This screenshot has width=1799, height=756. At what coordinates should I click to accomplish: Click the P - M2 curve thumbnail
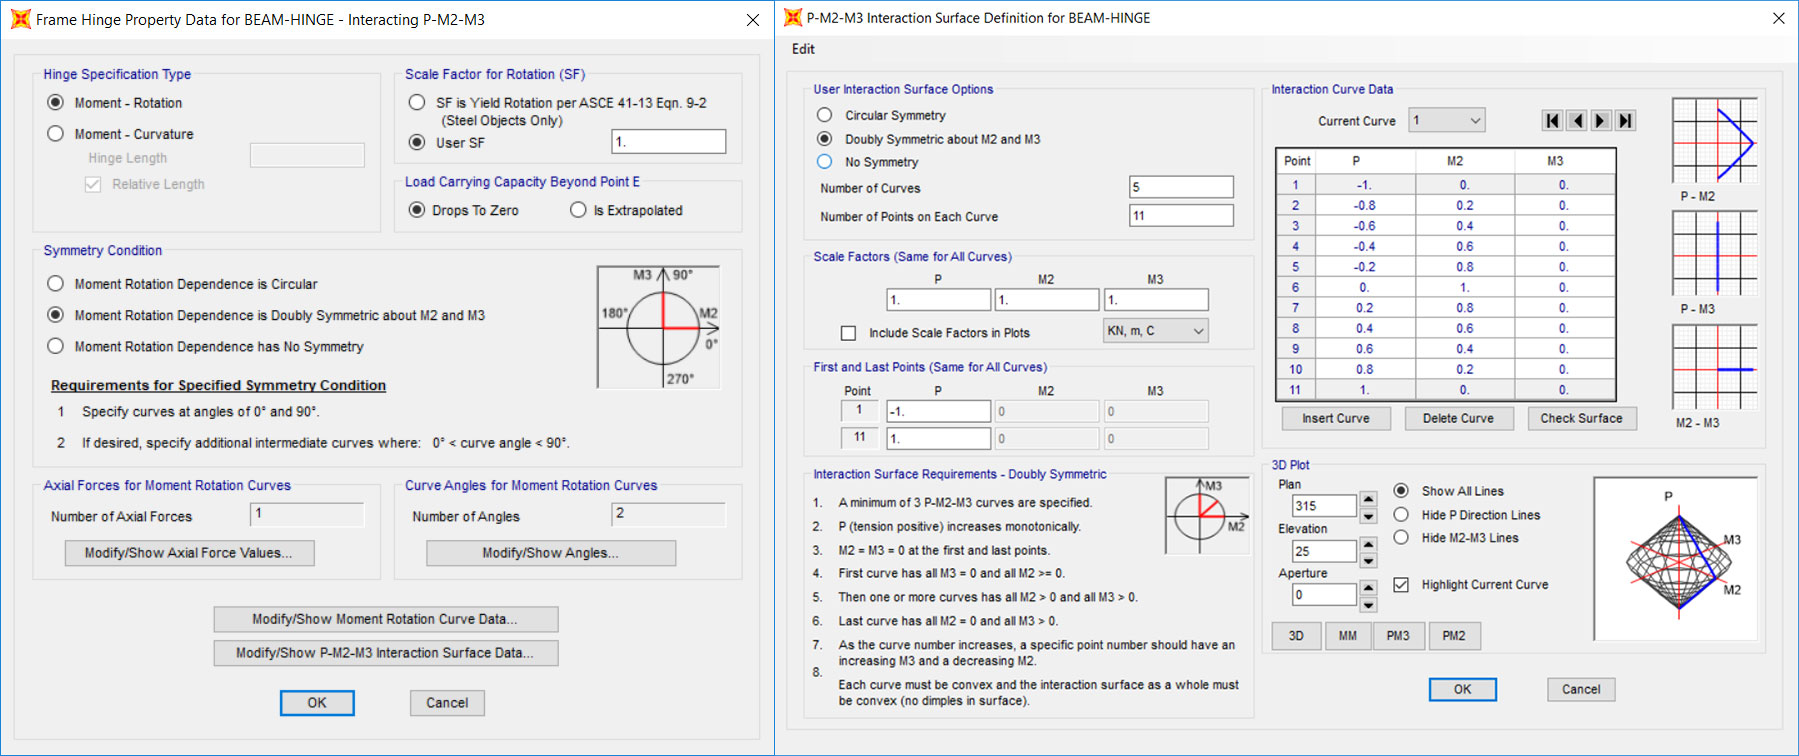pyautogui.click(x=1715, y=141)
